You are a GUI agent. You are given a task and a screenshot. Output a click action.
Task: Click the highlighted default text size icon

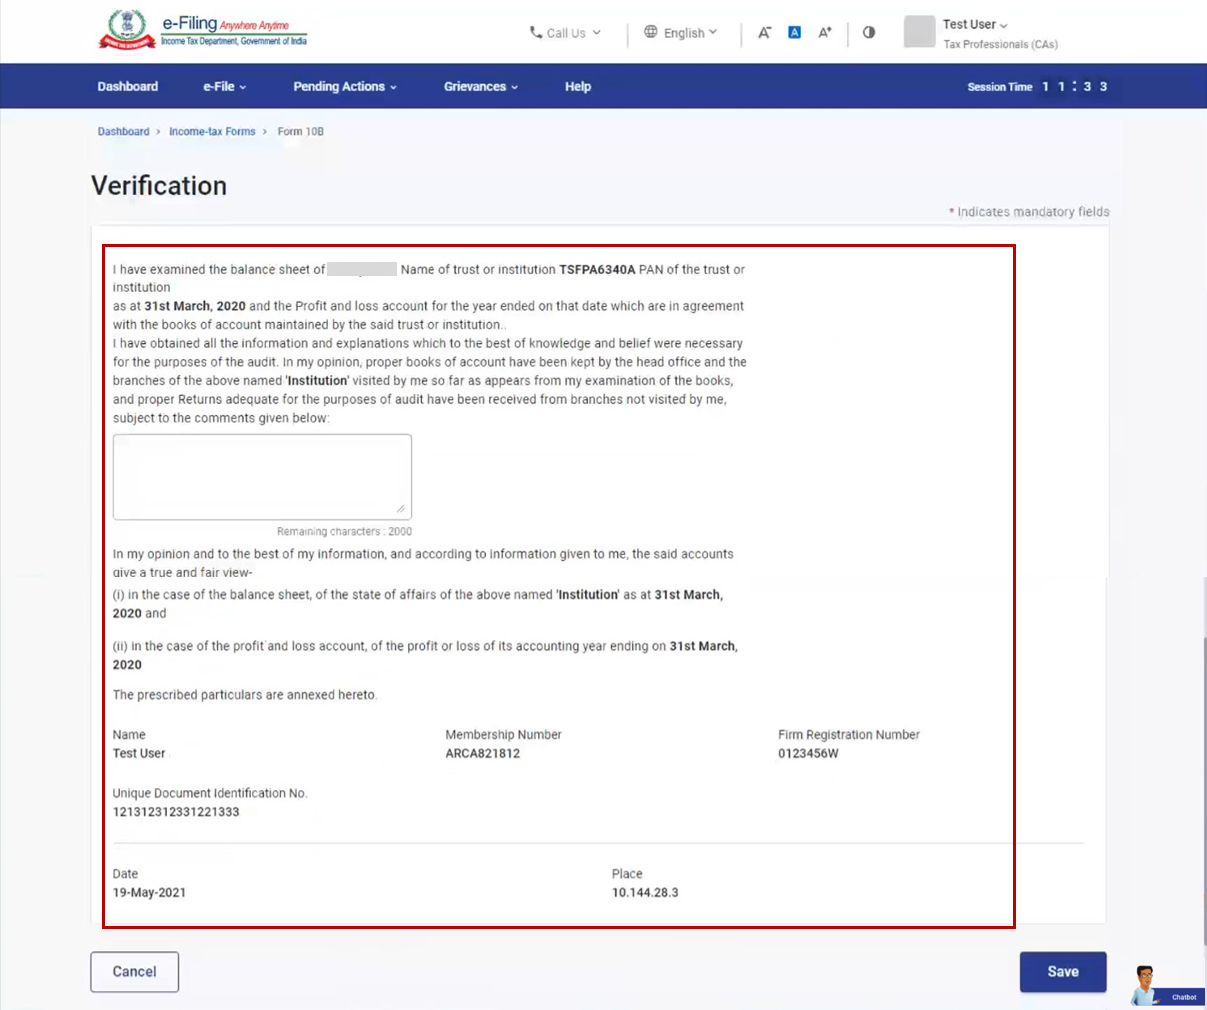click(x=794, y=32)
